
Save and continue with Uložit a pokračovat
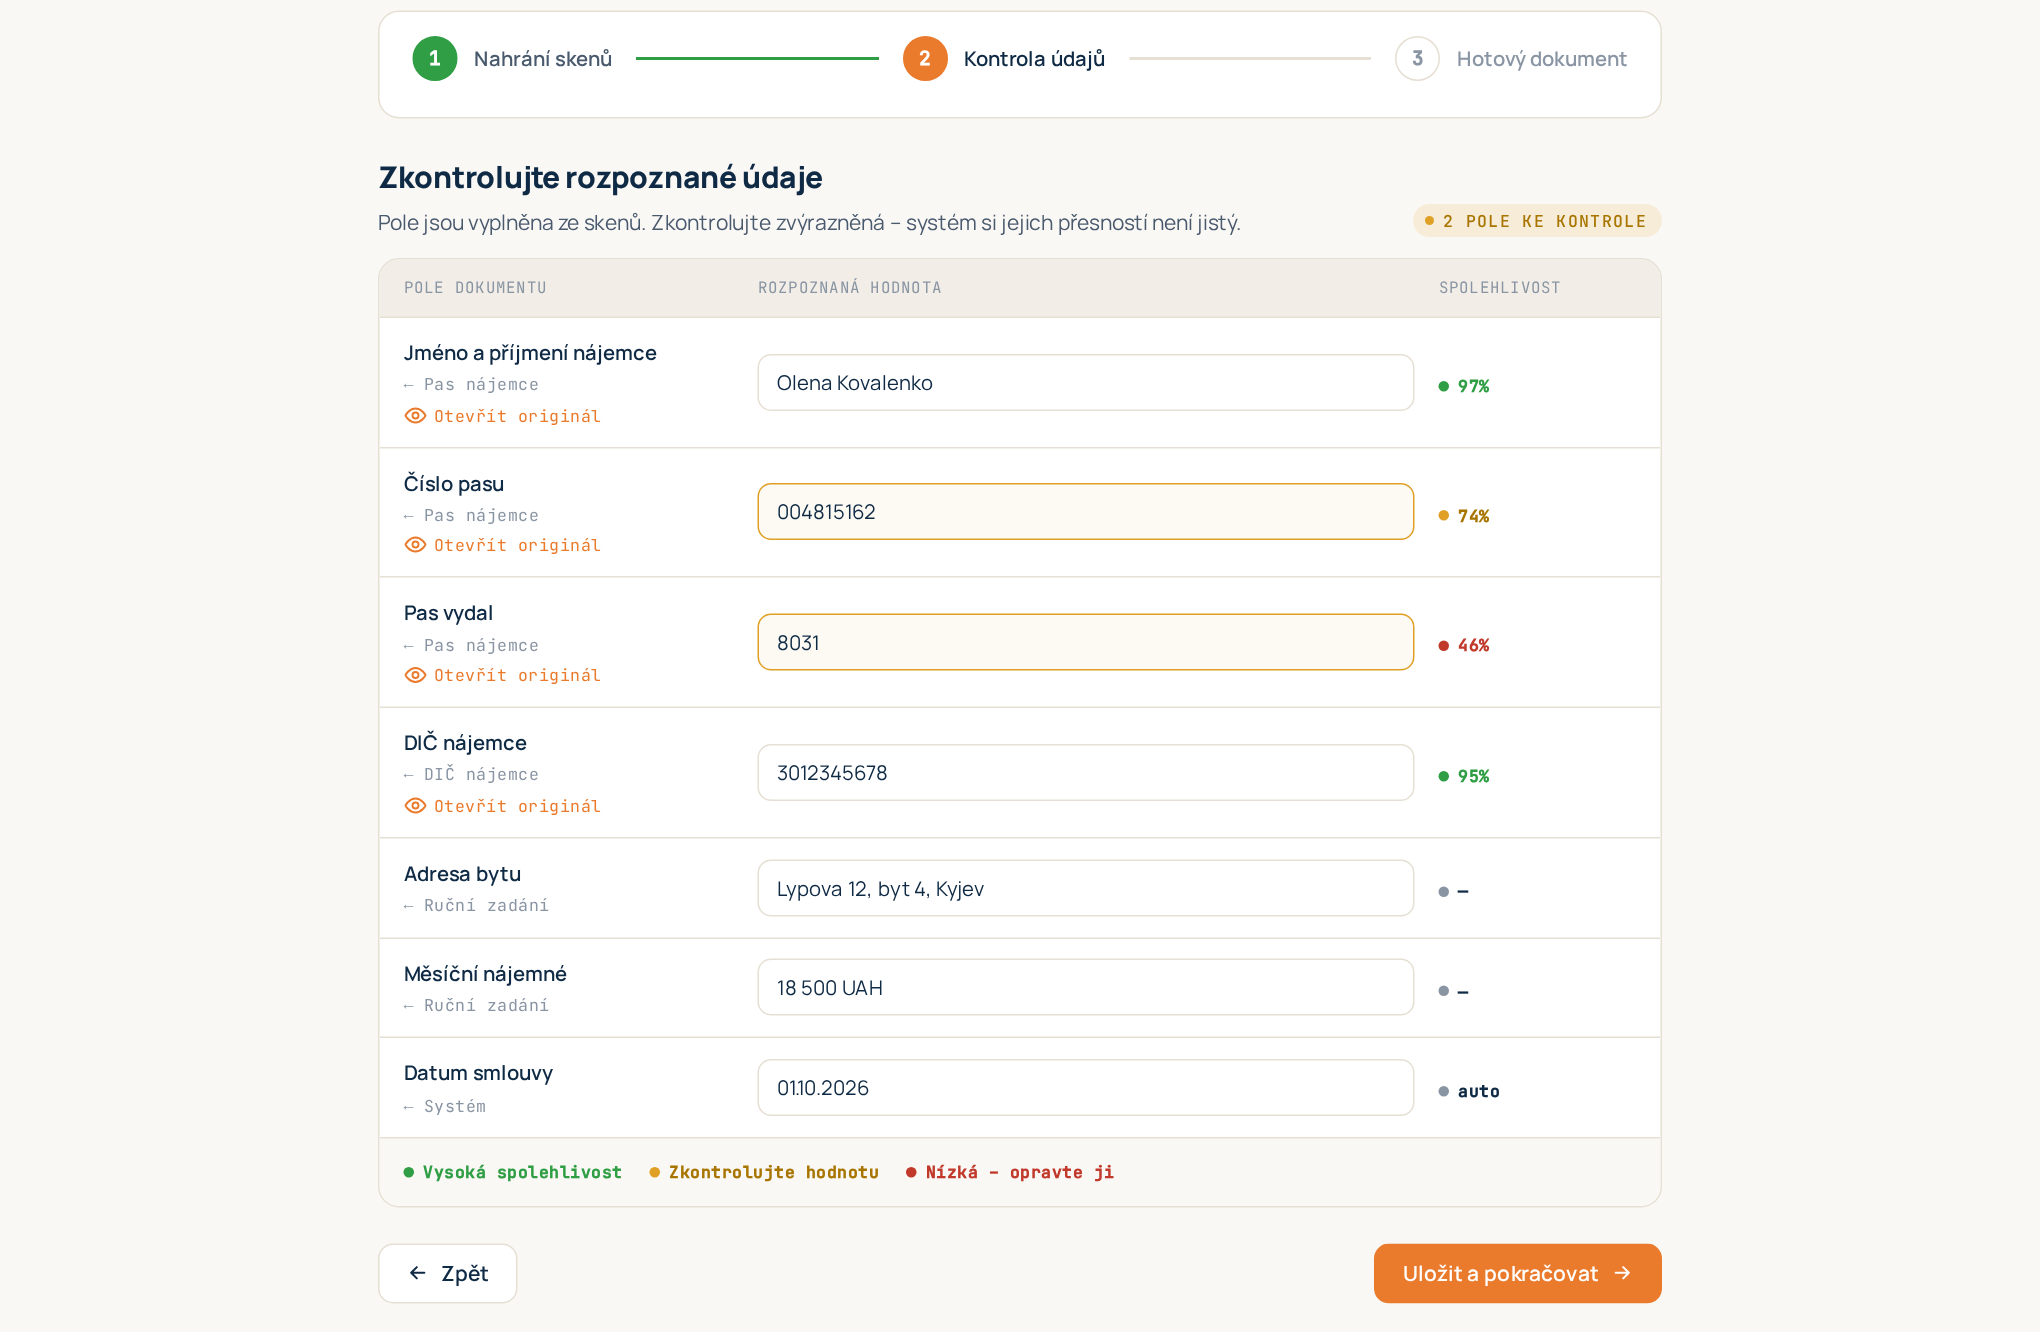(x=1517, y=1273)
